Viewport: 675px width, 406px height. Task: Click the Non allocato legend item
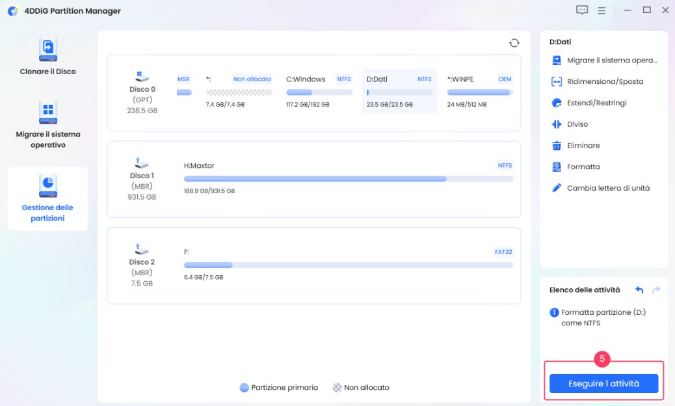click(x=361, y=387)
